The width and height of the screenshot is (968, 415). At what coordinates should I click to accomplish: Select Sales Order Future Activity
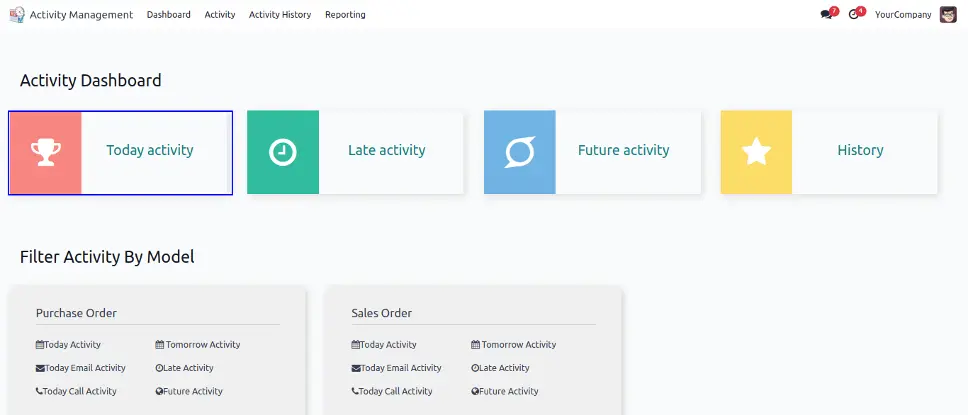(x=508, y=392)
